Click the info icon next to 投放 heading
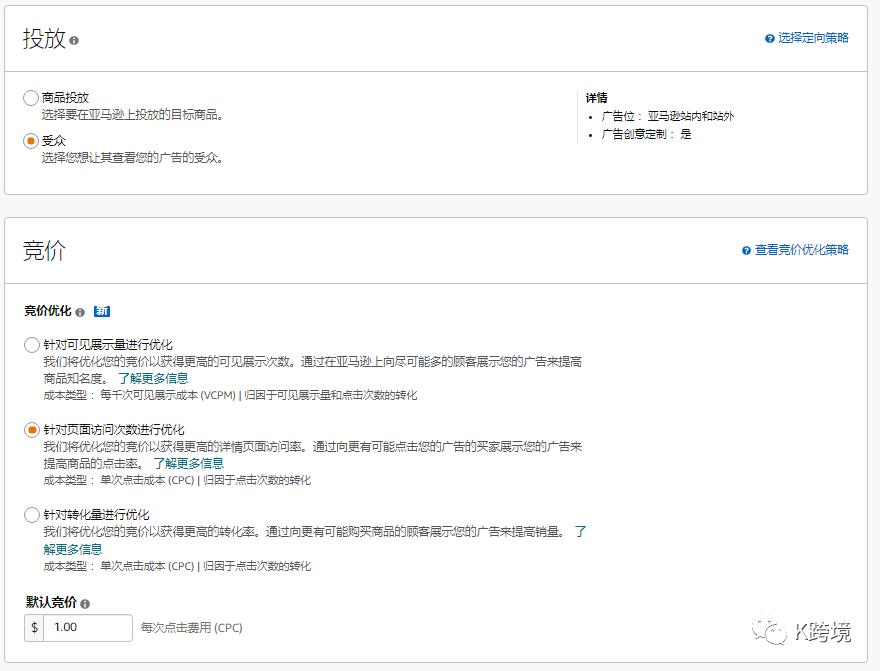This screenshot has width=880, height=671. (x=74, y=39)
